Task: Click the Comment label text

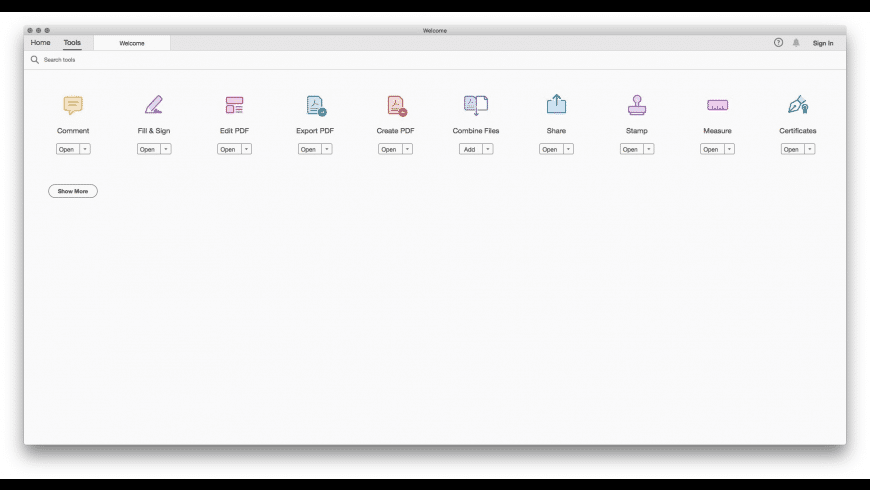Action: pyautogui.click(x=73, y=130)
